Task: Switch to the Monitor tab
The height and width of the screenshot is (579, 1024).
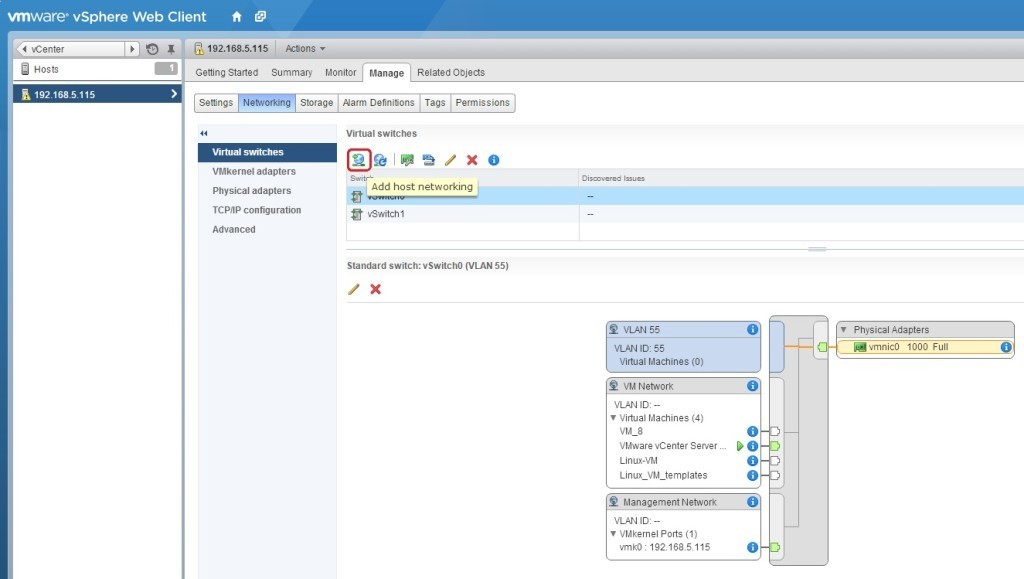Action: pos(340,72)
